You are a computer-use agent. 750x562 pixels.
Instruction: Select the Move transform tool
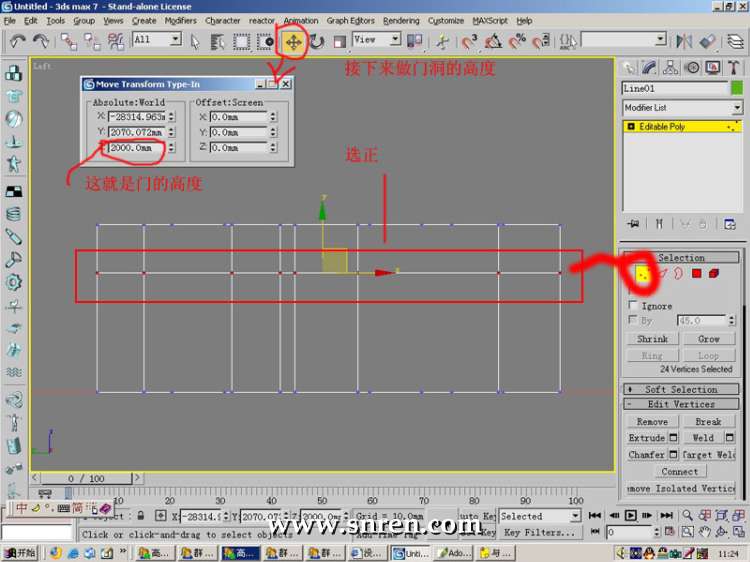click(293, 41)
